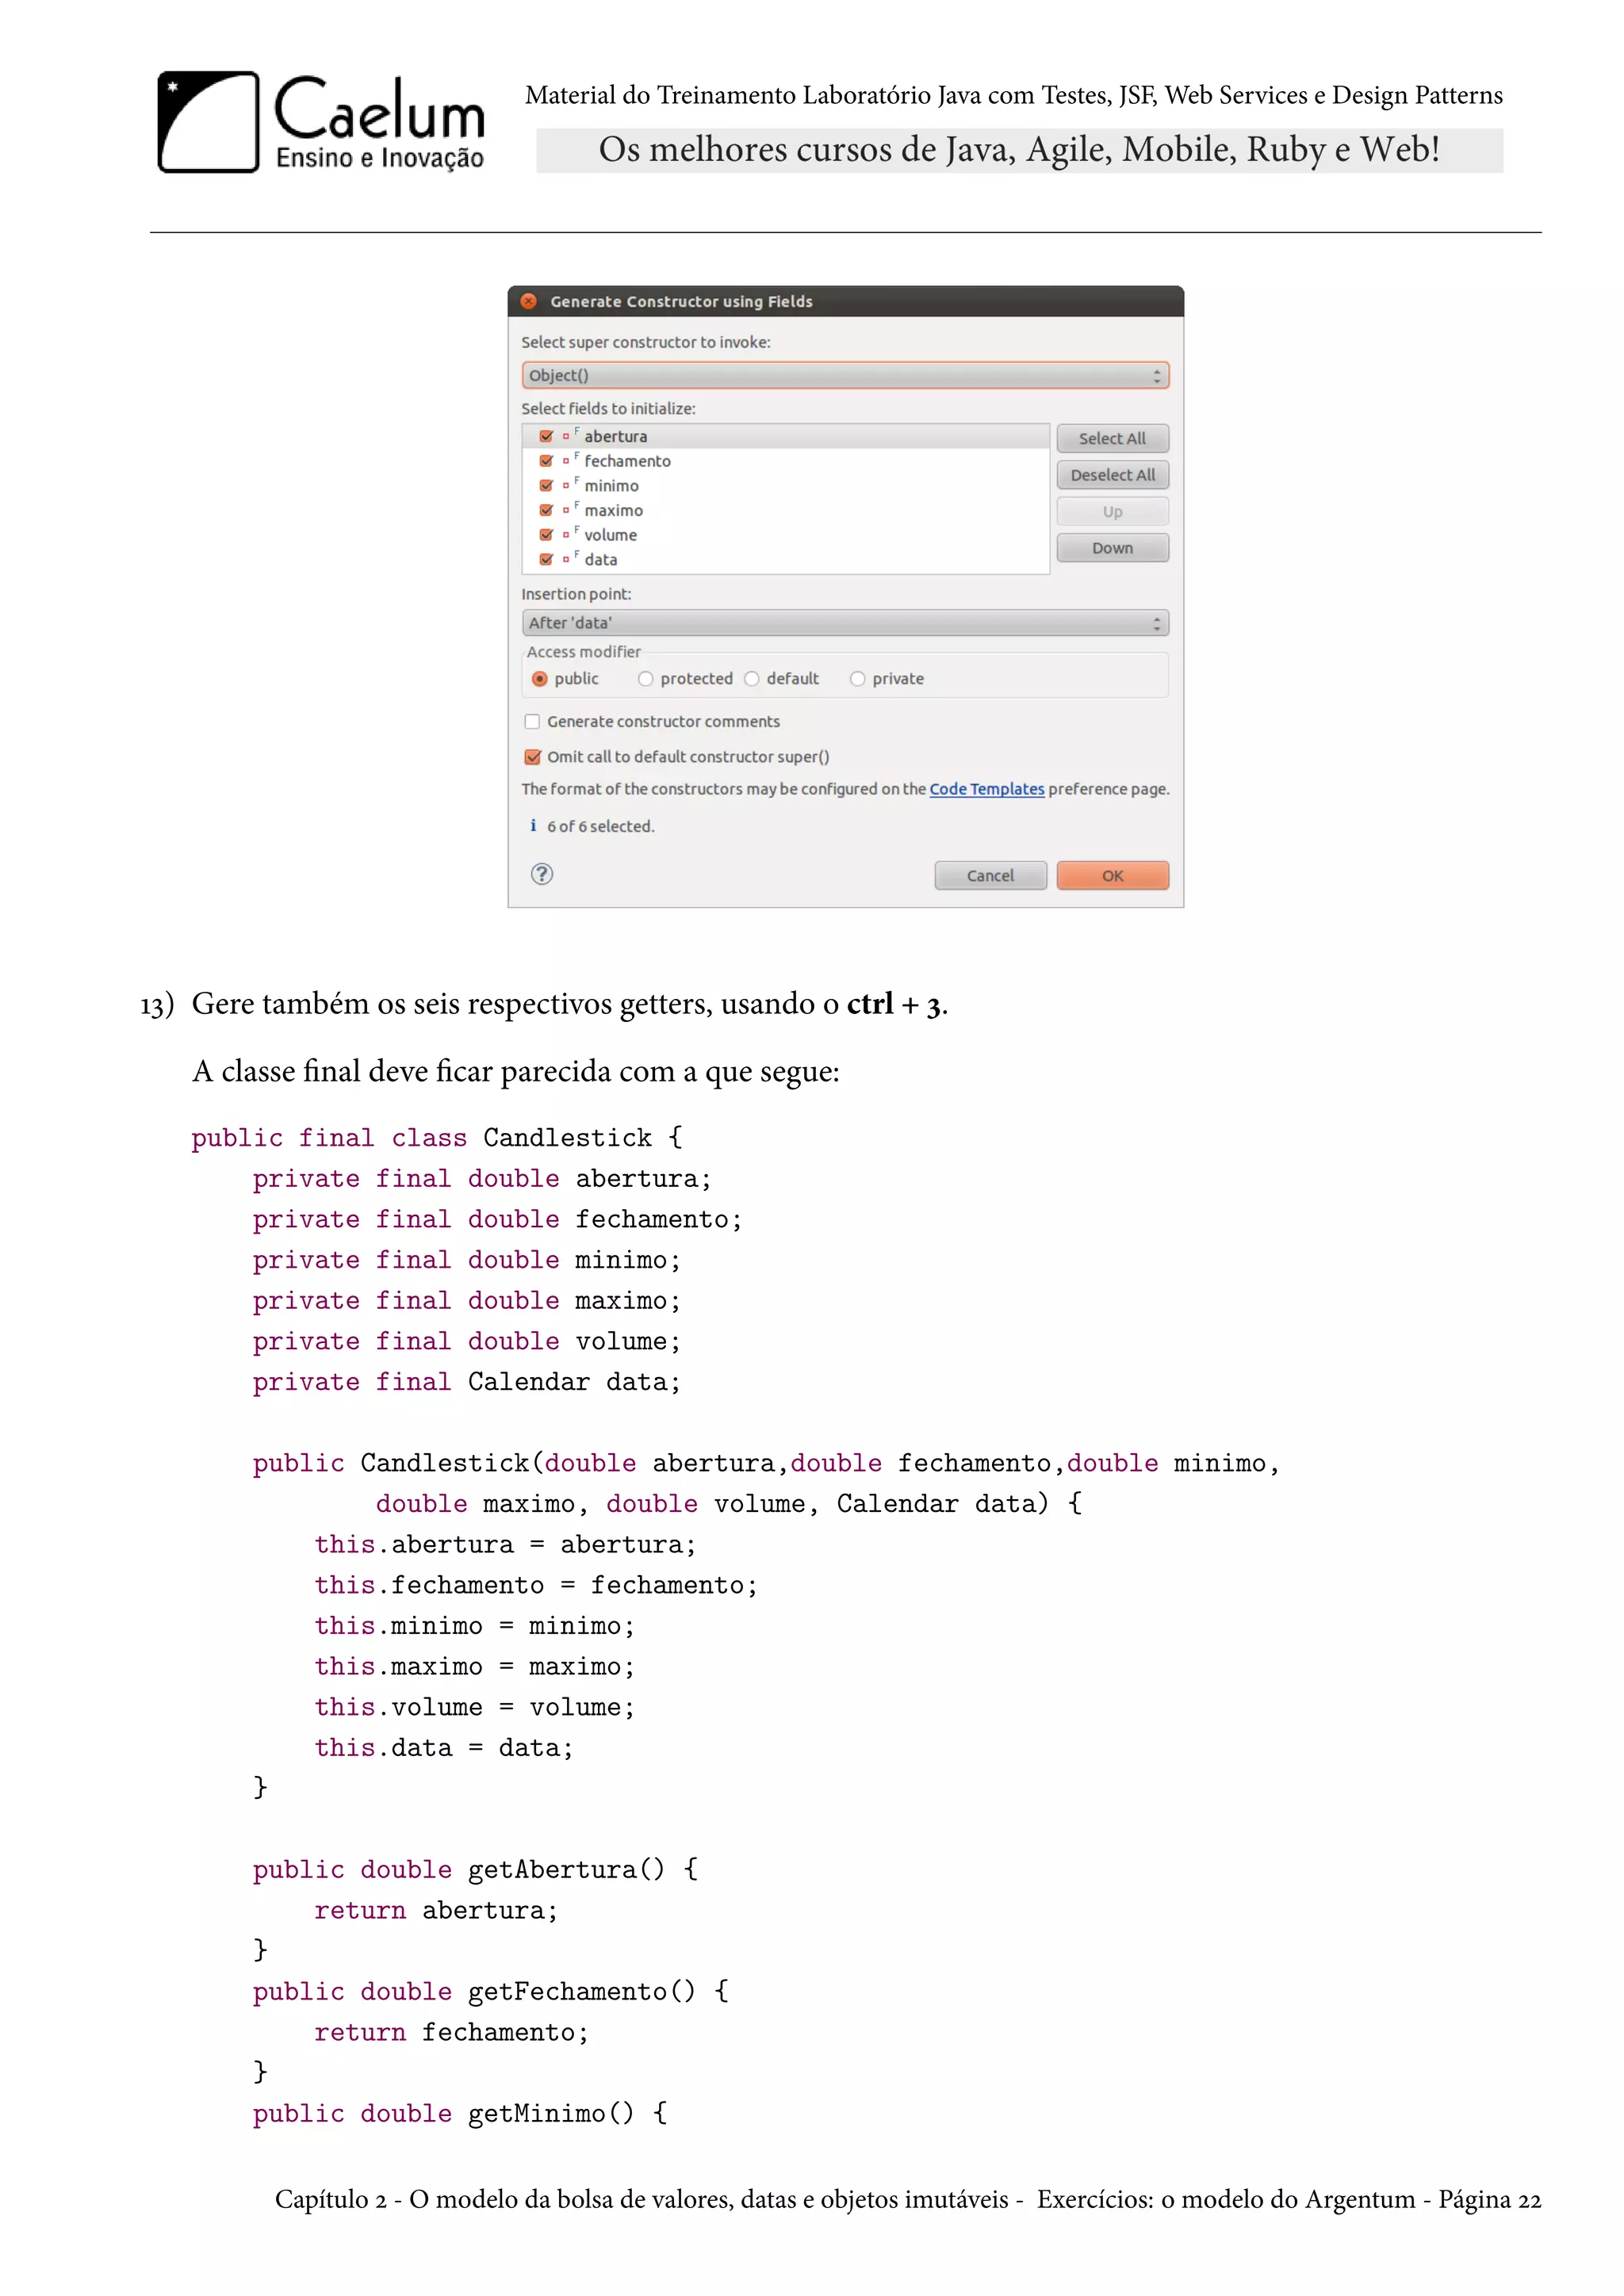Click the Select All button
Screen dimensions: 1624x2296
point(1112,438)
